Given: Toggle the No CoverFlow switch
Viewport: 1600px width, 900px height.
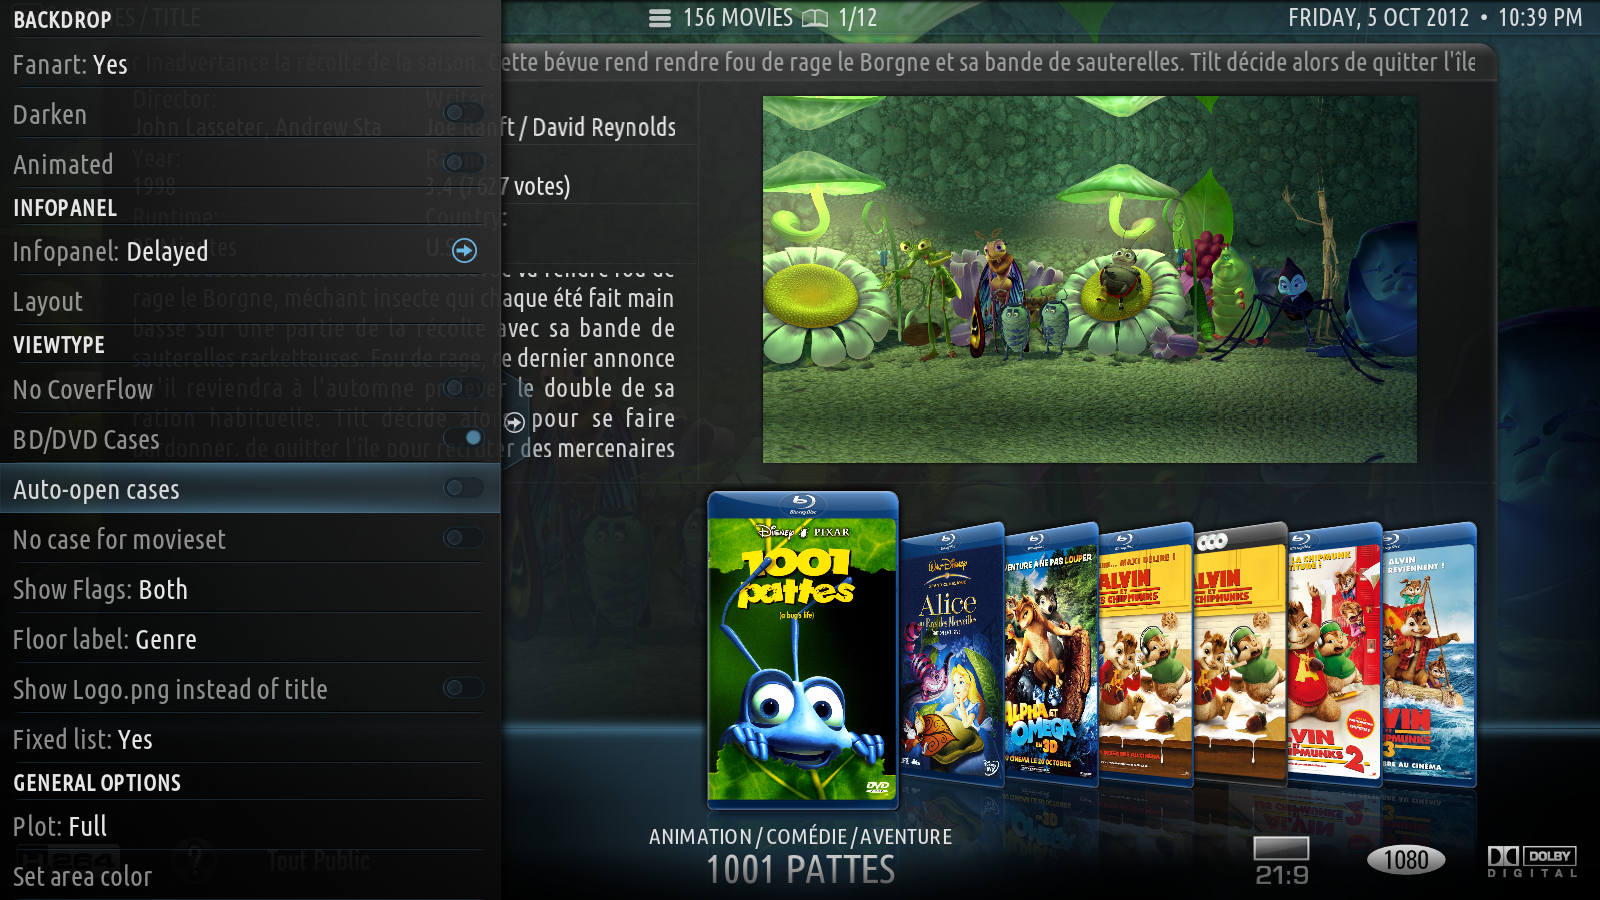Looking at the screenshot, I should point(463,388).
